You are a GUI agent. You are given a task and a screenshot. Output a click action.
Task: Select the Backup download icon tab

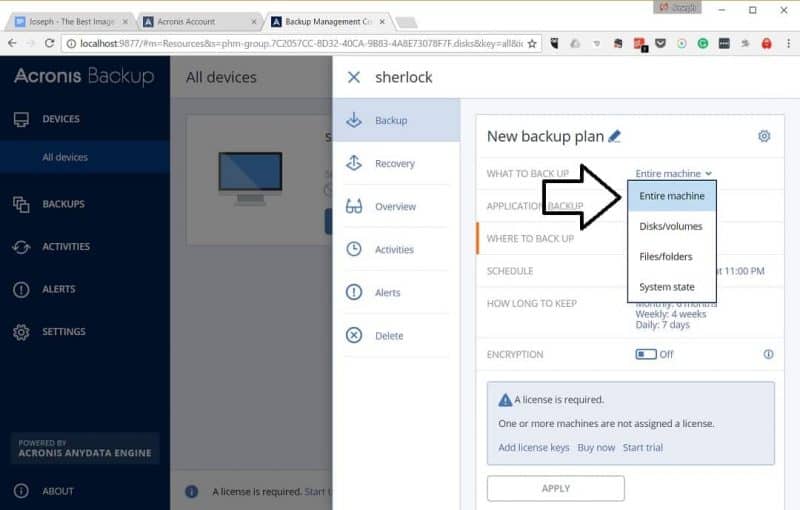click(x=354, y=120)
